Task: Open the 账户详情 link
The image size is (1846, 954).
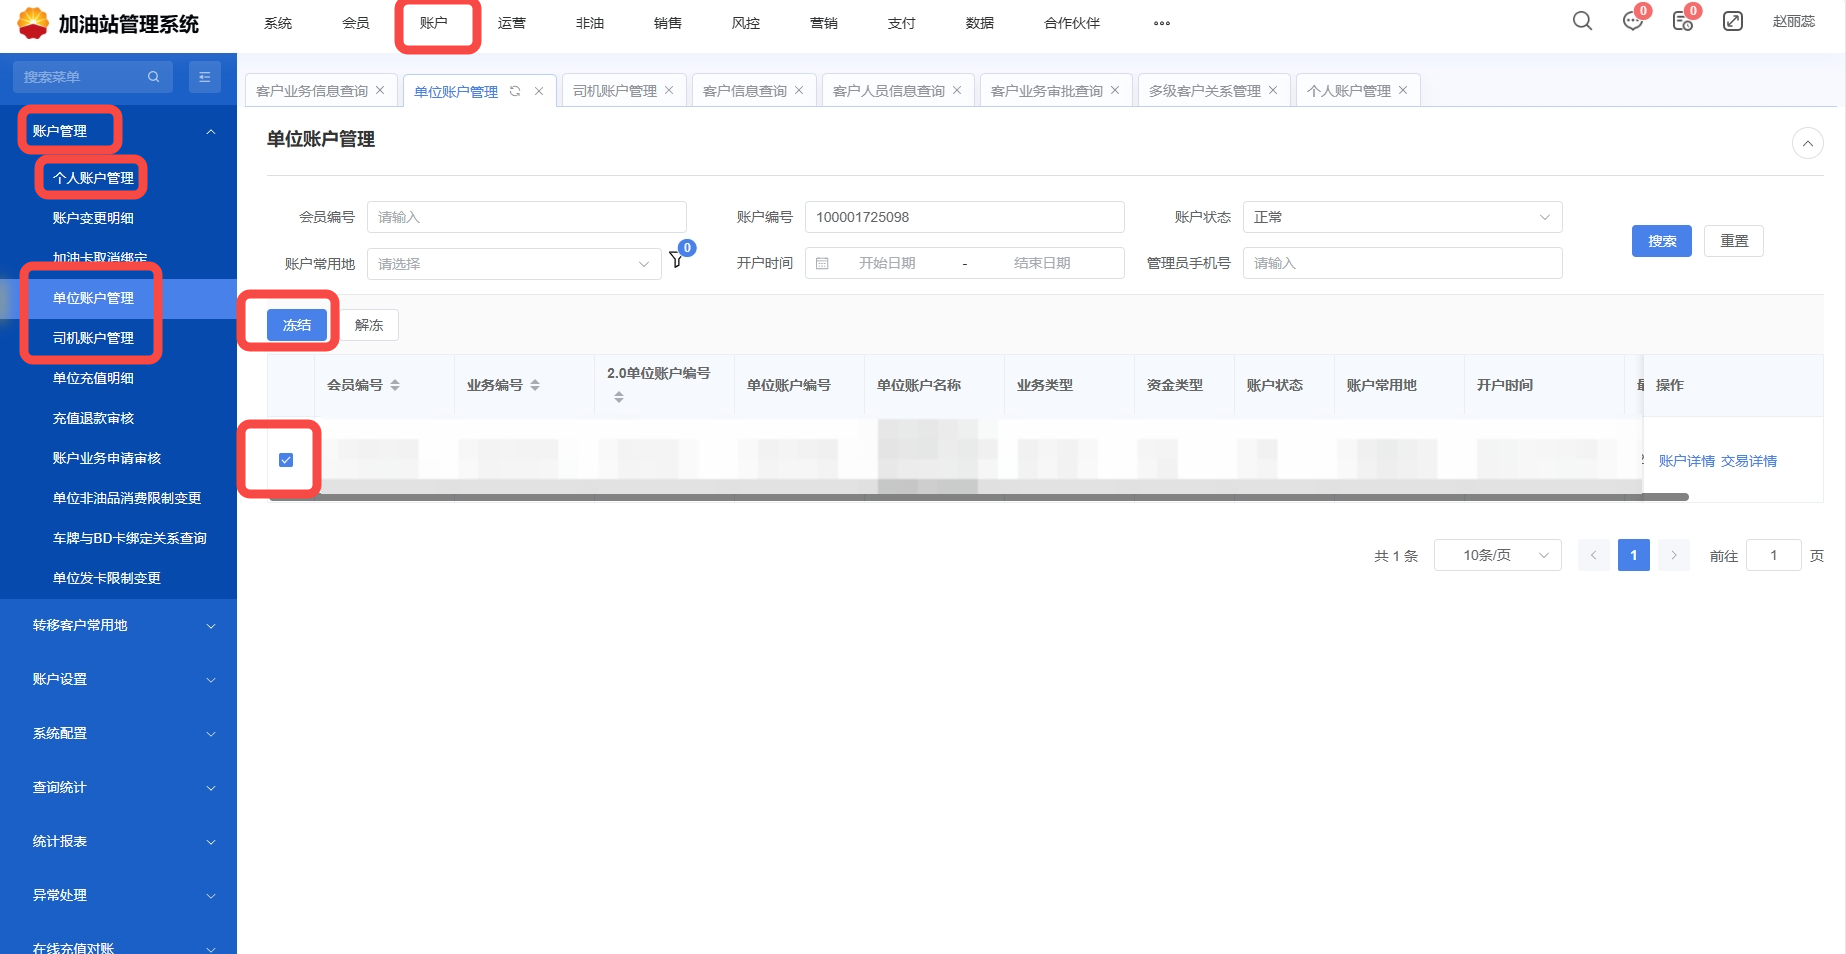Action: point(1686,461)
